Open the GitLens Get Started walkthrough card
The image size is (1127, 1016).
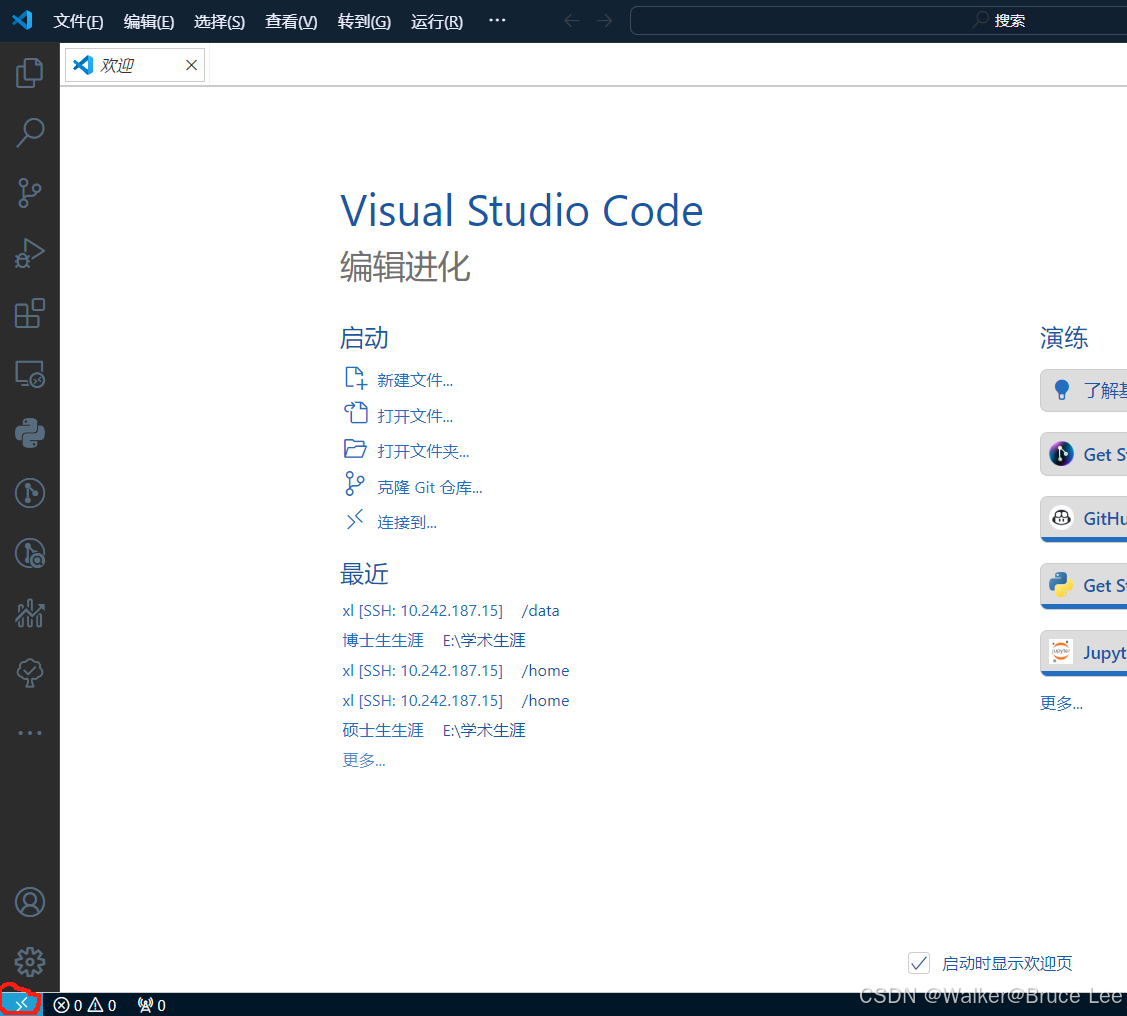1084,454
